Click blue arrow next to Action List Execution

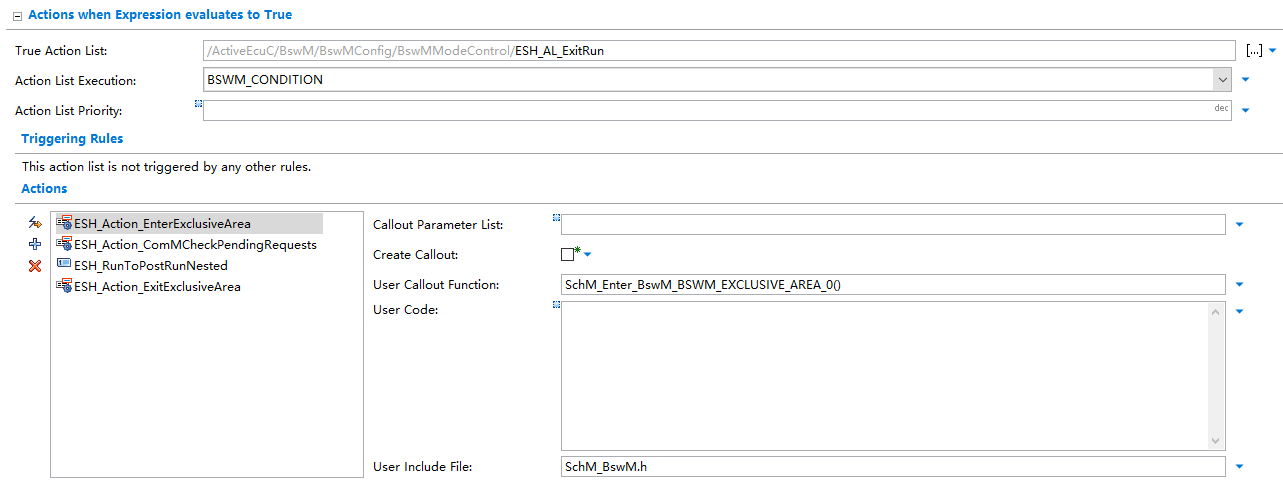(x=1245, y=80)
